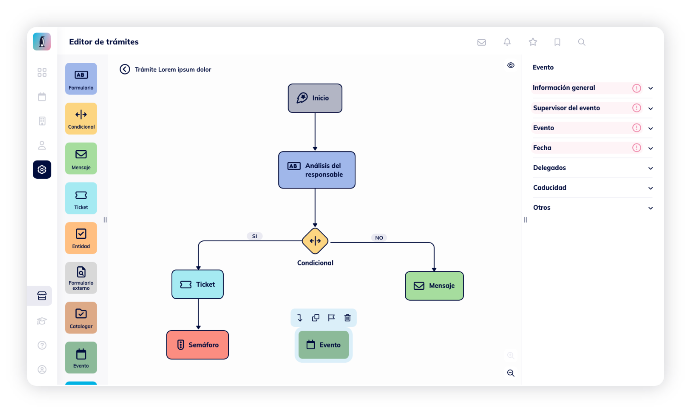Click zoom in magnifier on canvas
The width and height of the screenshot is (691, 413).
tap(511, 355)
